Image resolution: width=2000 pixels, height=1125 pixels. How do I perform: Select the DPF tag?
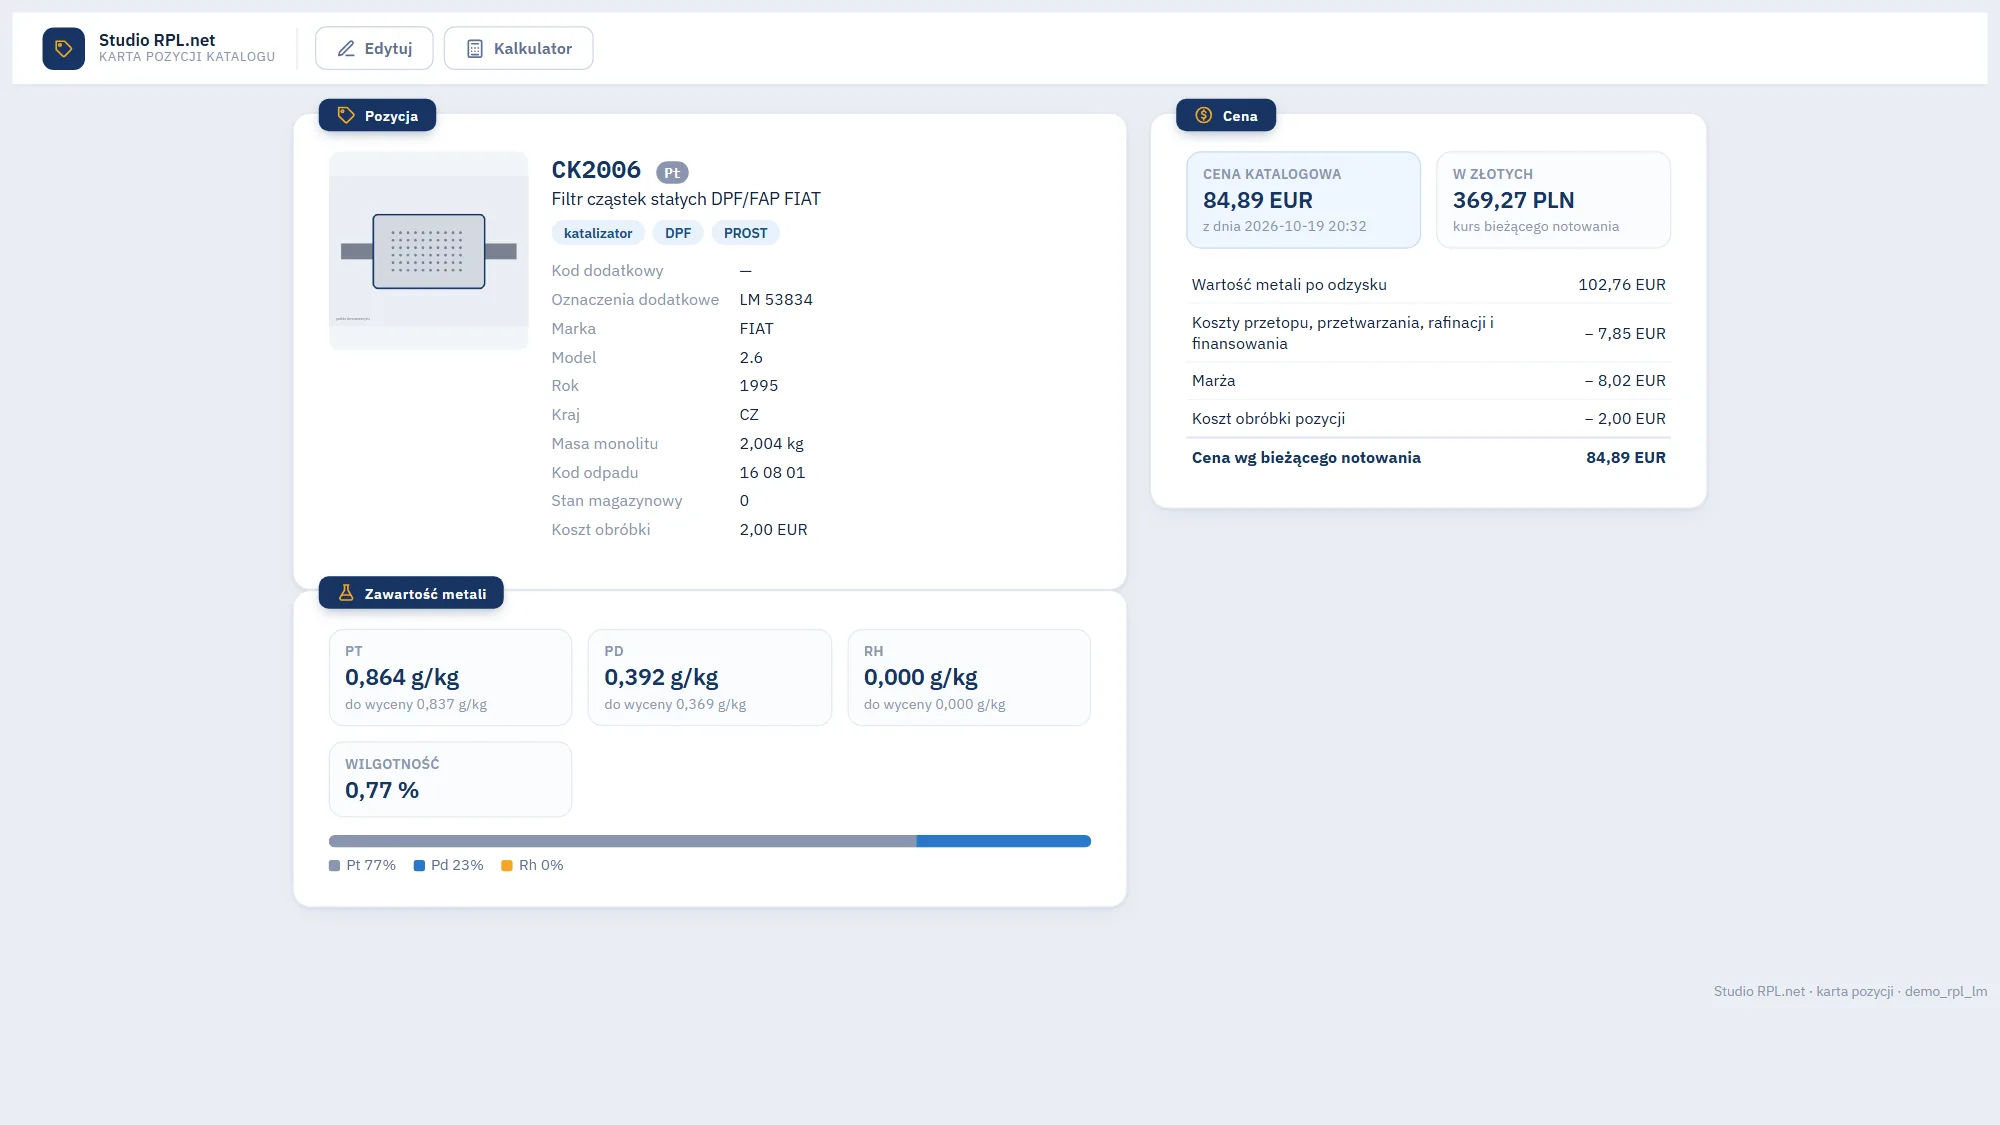(x=678, y=233)
